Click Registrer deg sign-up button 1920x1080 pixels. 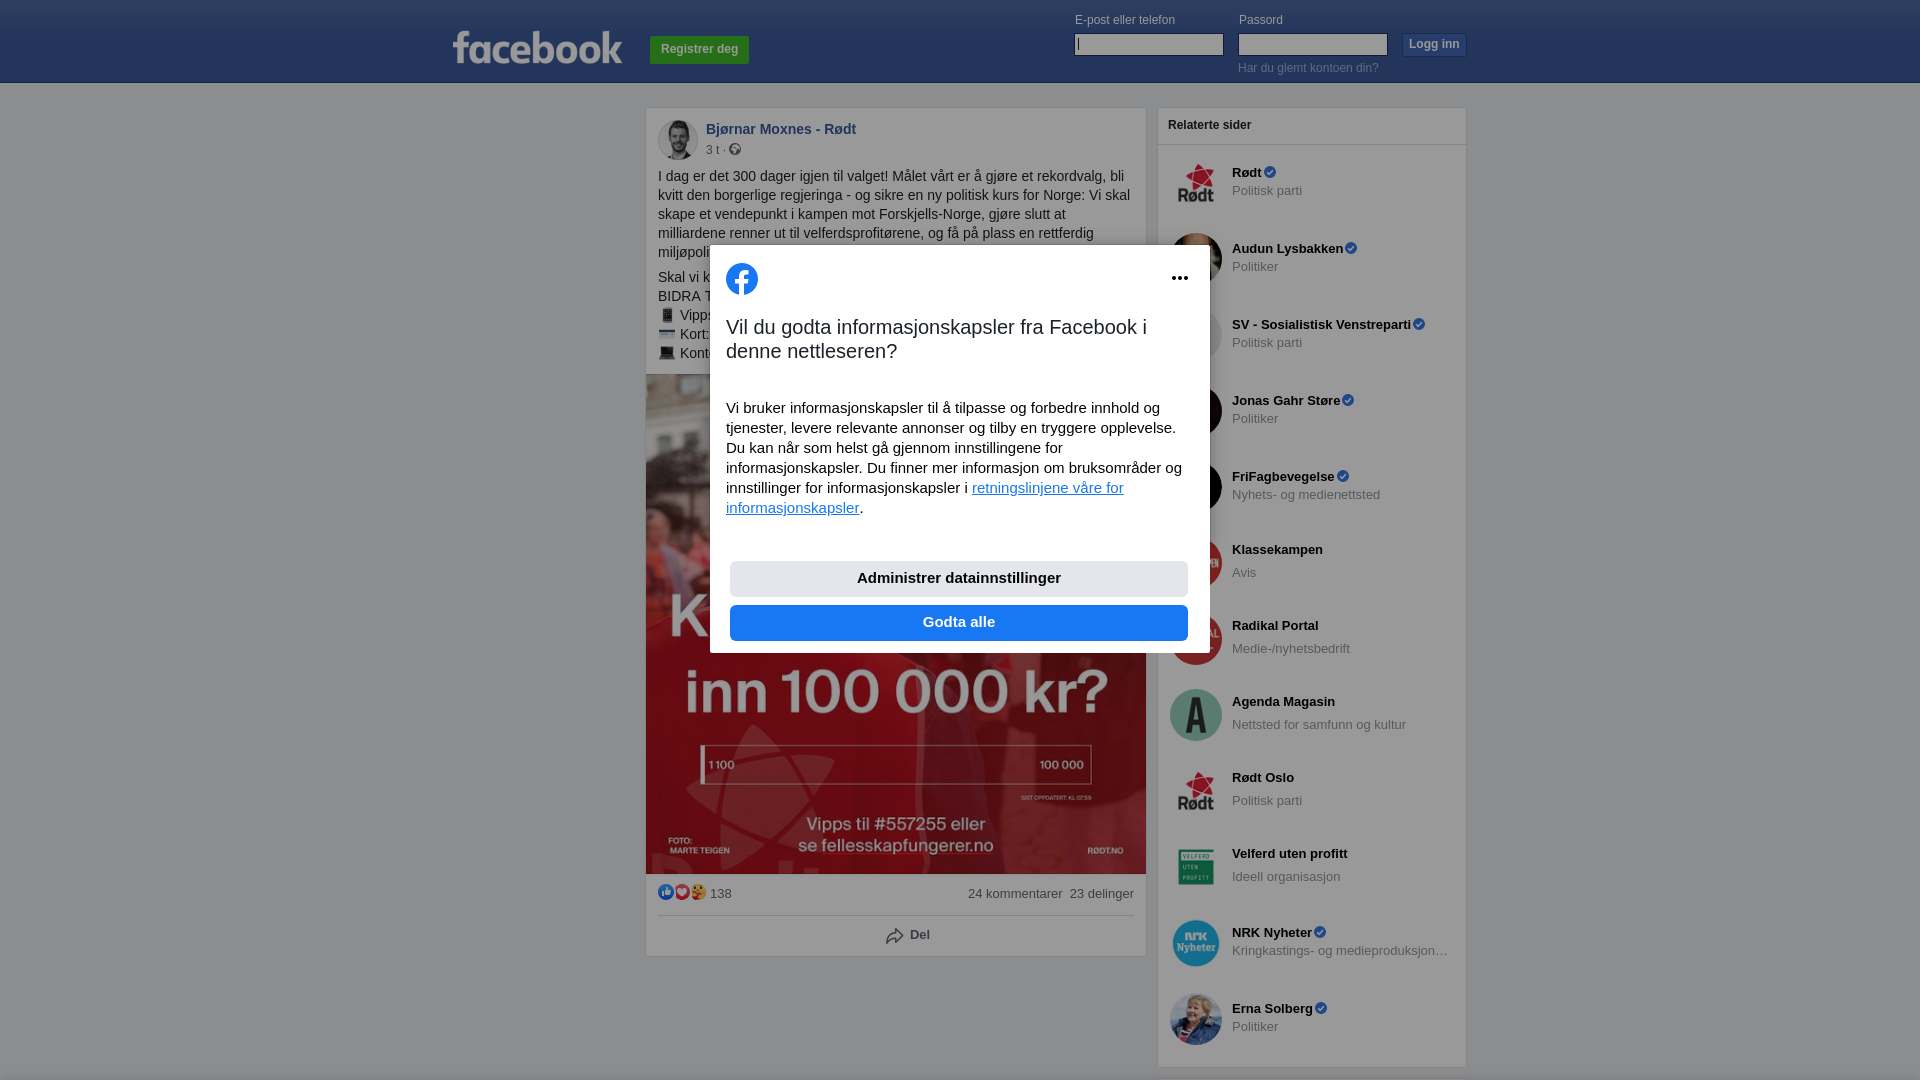click(x=699, y=50)
